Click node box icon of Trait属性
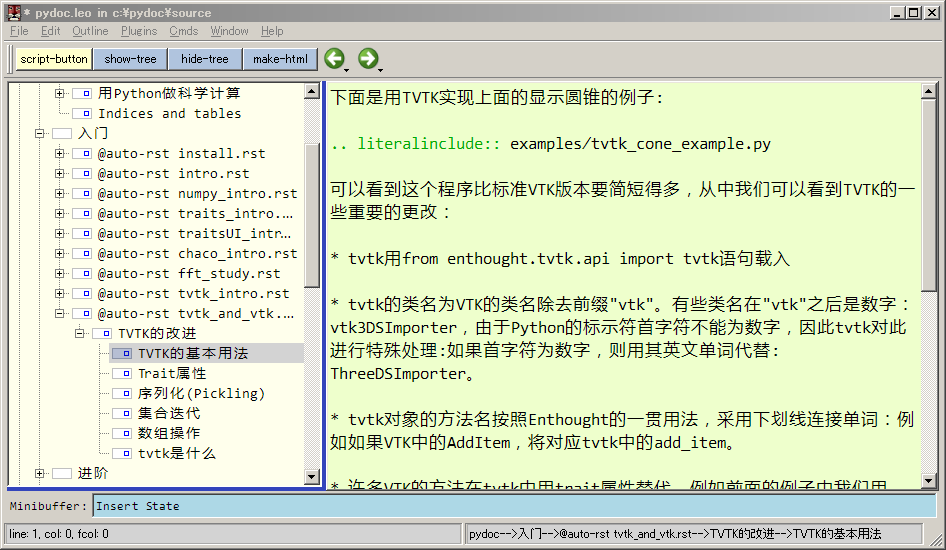Image resolution: width=946 pixels, height=550 pixels. (x=122, y=373)
